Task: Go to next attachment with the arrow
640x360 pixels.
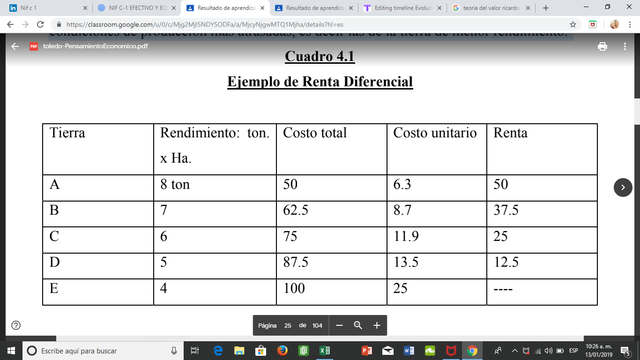Action: pos(623,187)
